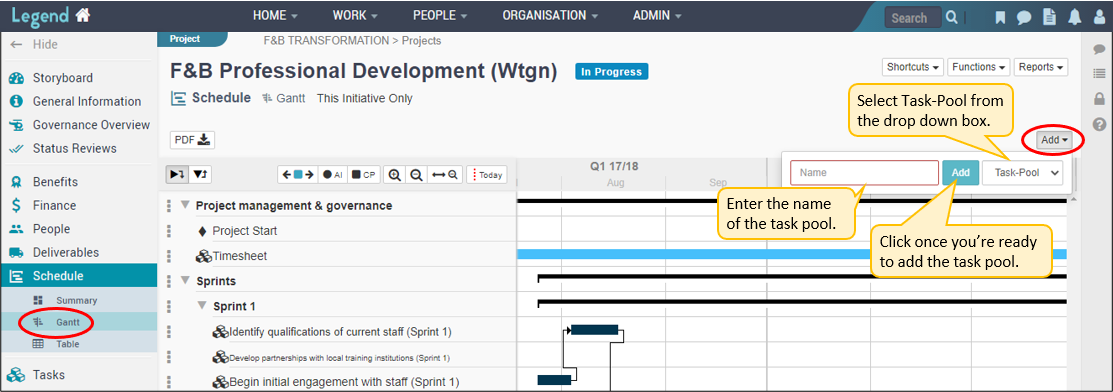The image size is (1113, 392).
Task: Jump to Today in the Gantt
Action: tap(487, 174)
